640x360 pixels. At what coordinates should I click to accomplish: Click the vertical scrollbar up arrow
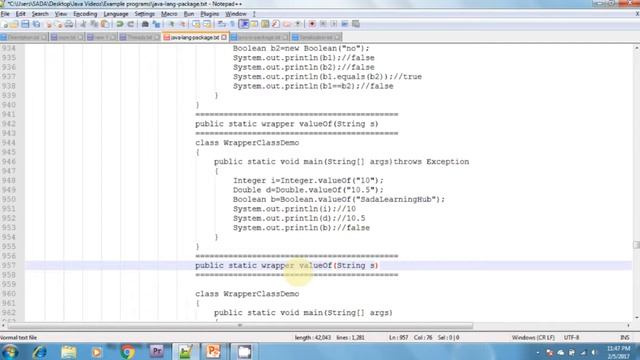coord(636,48)
